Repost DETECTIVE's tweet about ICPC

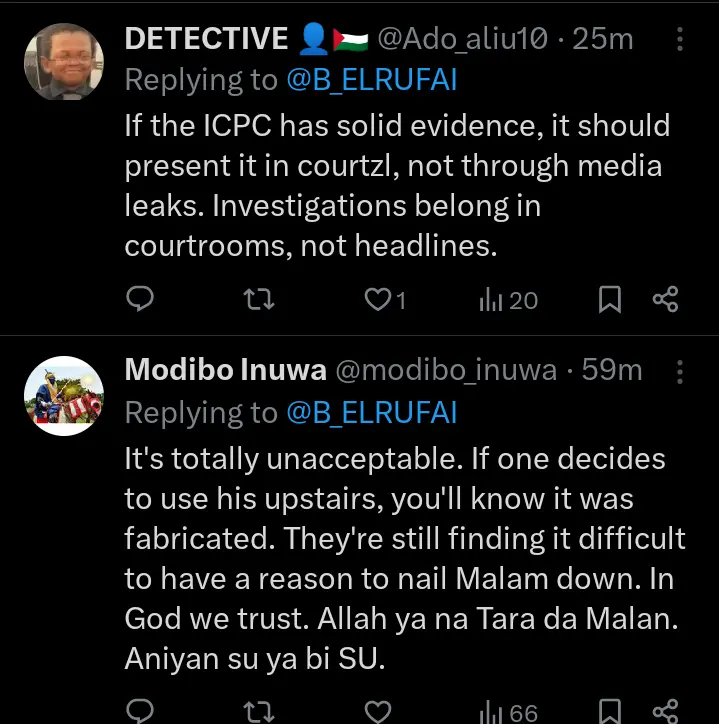[x=259, y=299]
